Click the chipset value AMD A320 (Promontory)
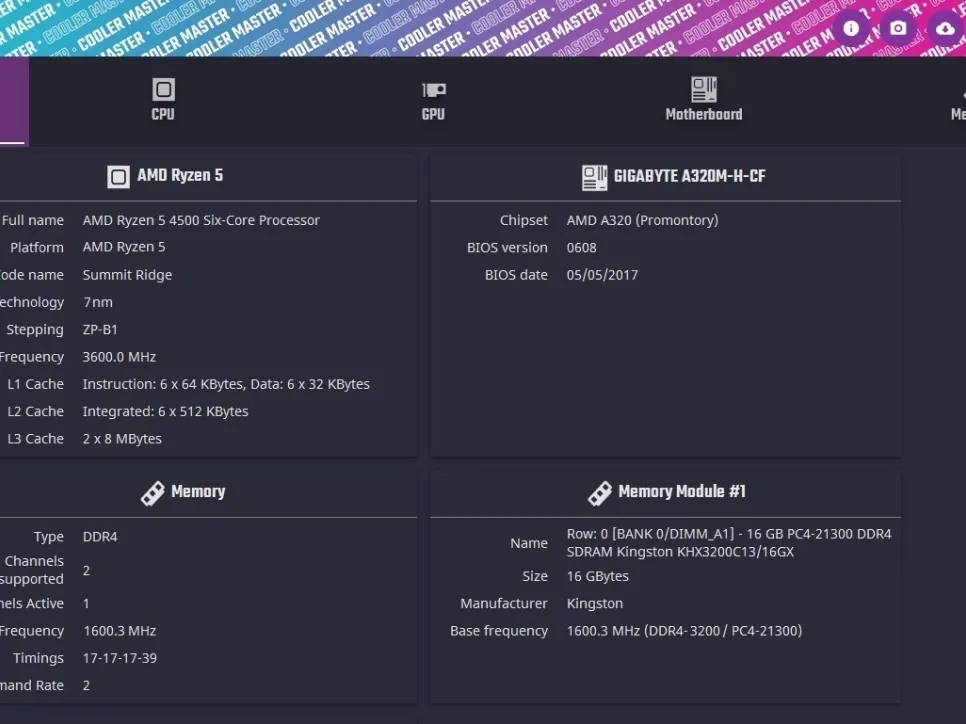 point(643,220)
